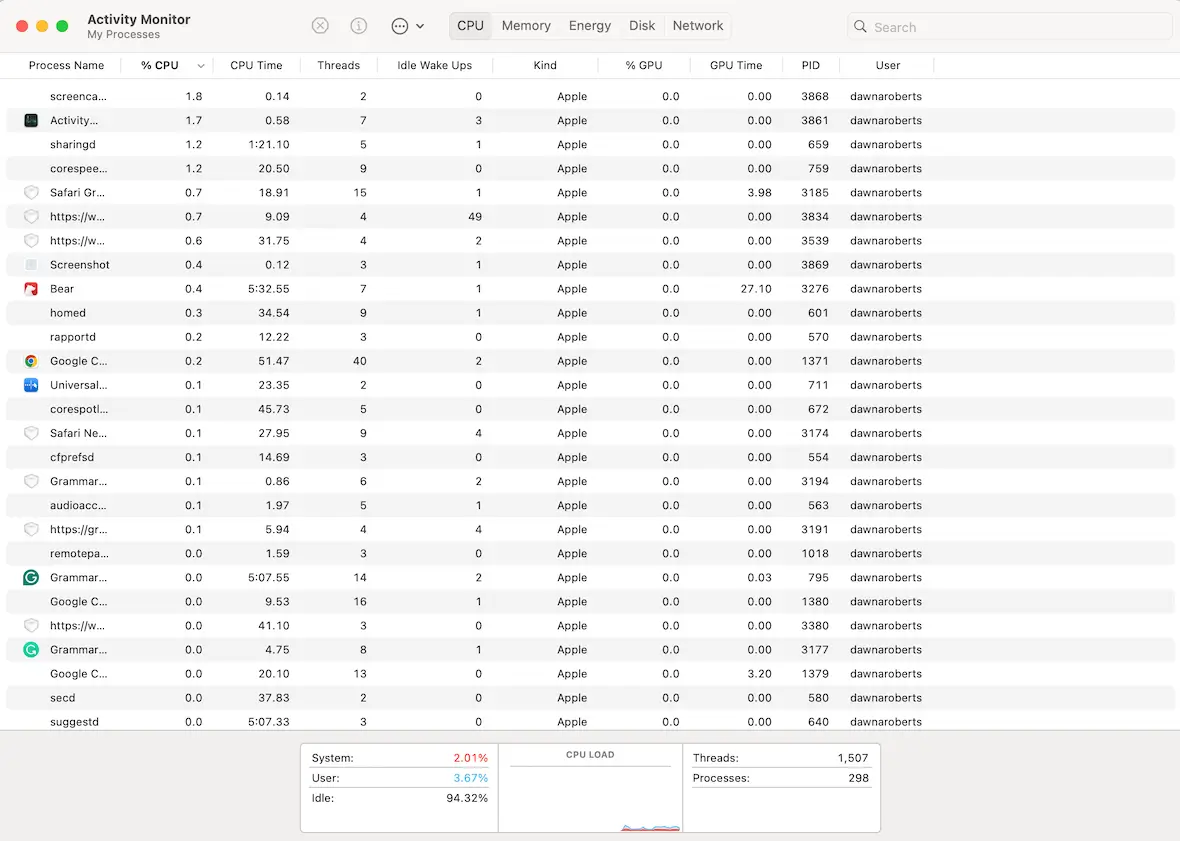
Task: Sort by PID column header
Action: (x=810, y=65)
